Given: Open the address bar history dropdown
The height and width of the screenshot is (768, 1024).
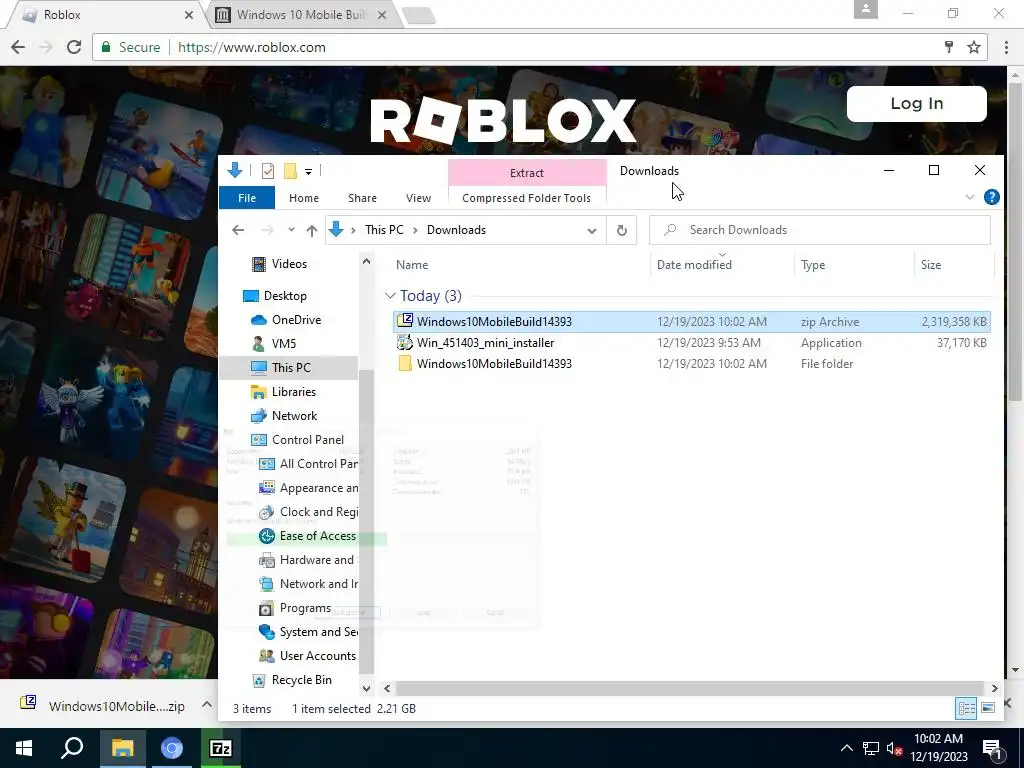Looking at the screenshot, I should click(592, 231).
